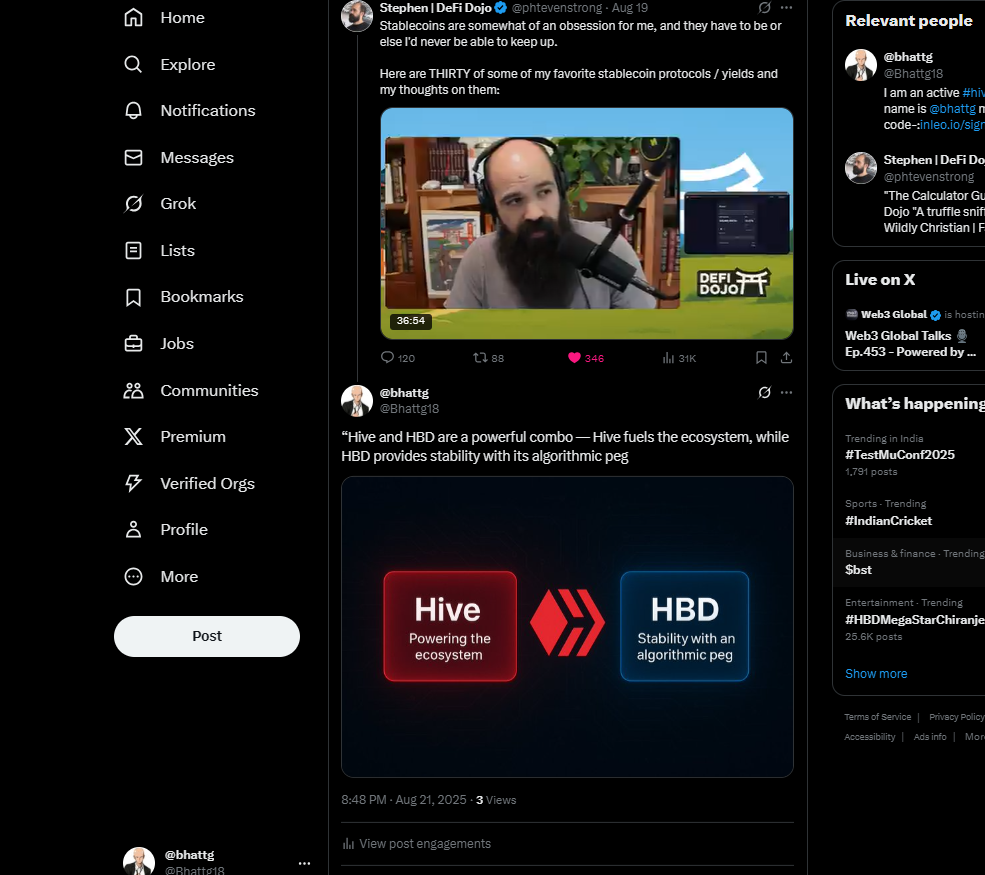Viewport: 985px width, 875px height.
Task: Click Stephen's avatar on the top post
Action: (x=357, y=16)
